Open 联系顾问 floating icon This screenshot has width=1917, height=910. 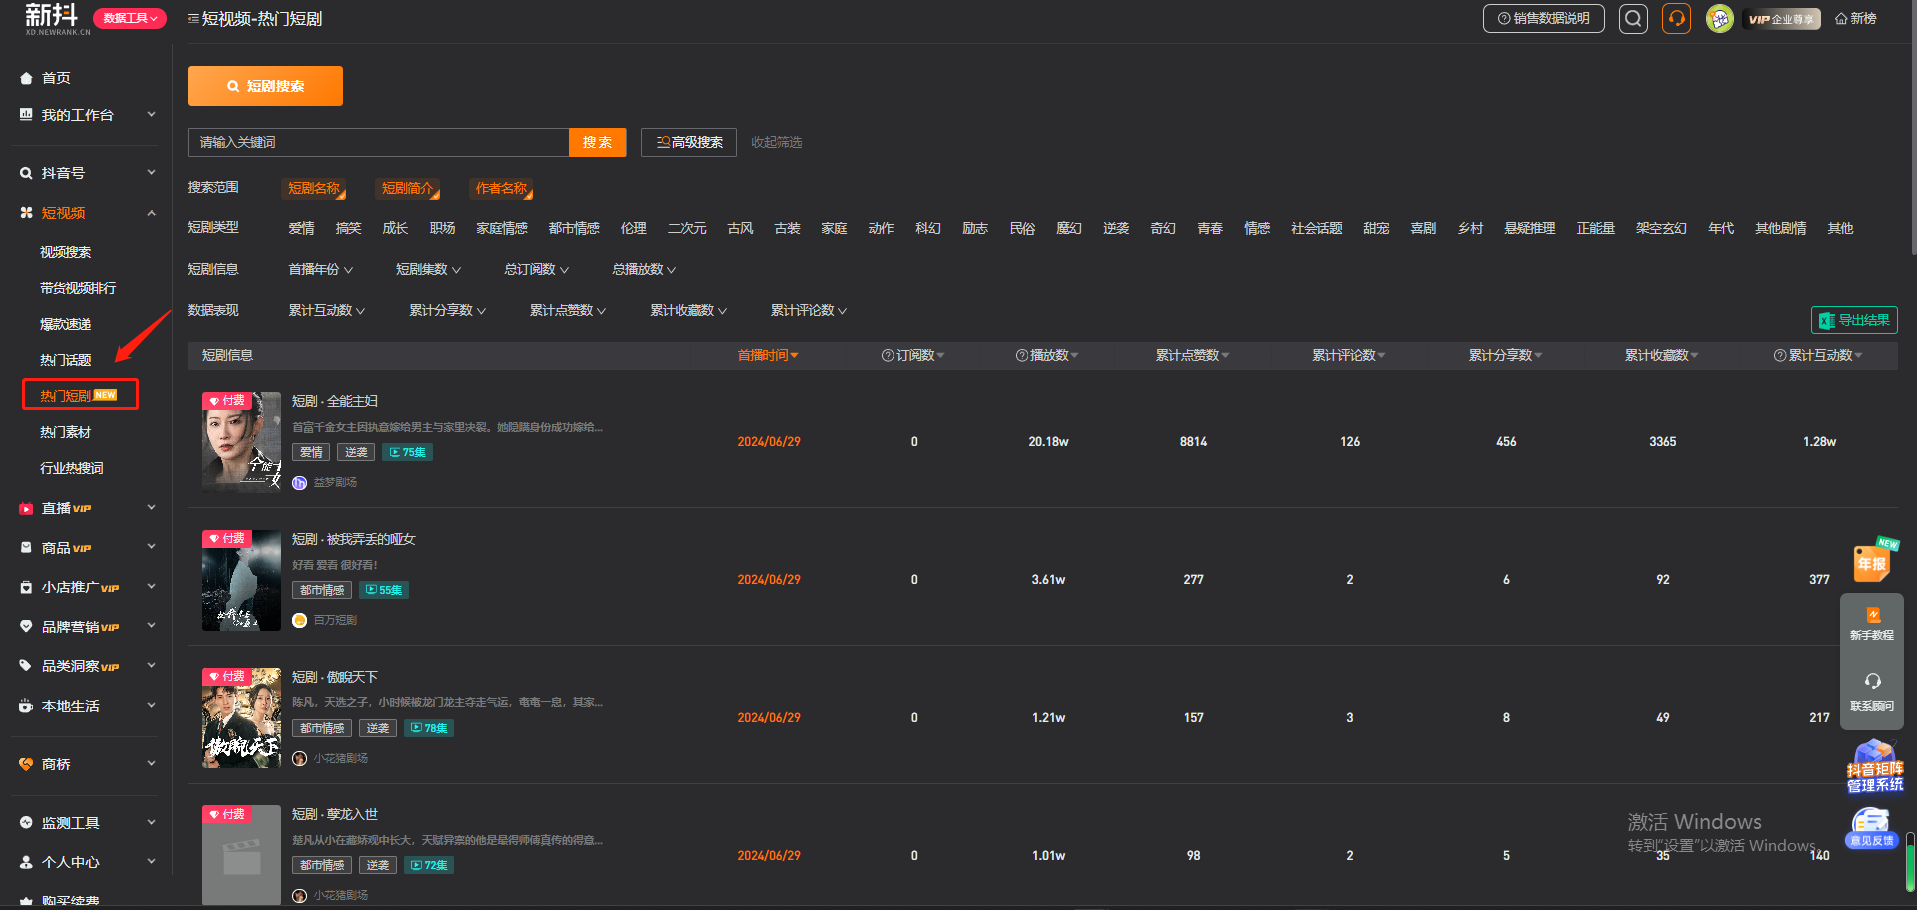(1871, 691)
